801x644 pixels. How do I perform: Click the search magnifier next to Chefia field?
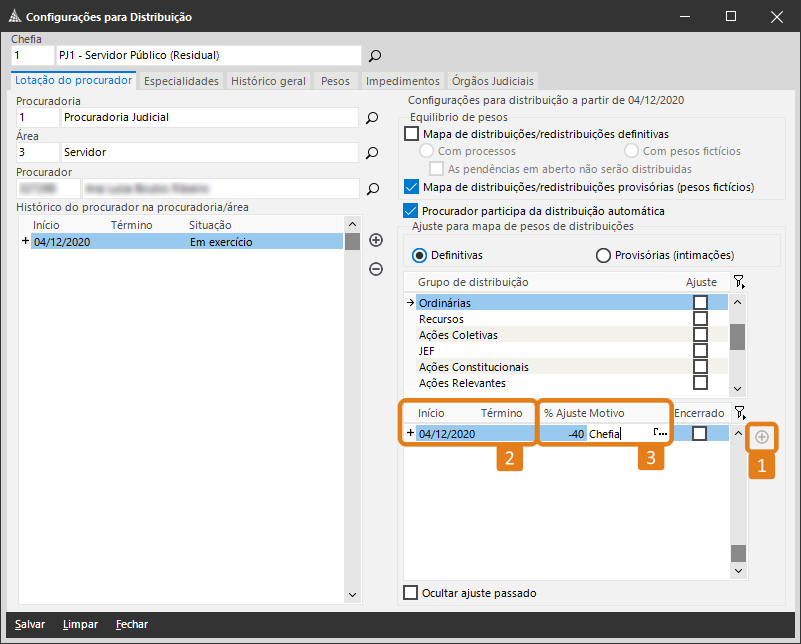(375, 56)
